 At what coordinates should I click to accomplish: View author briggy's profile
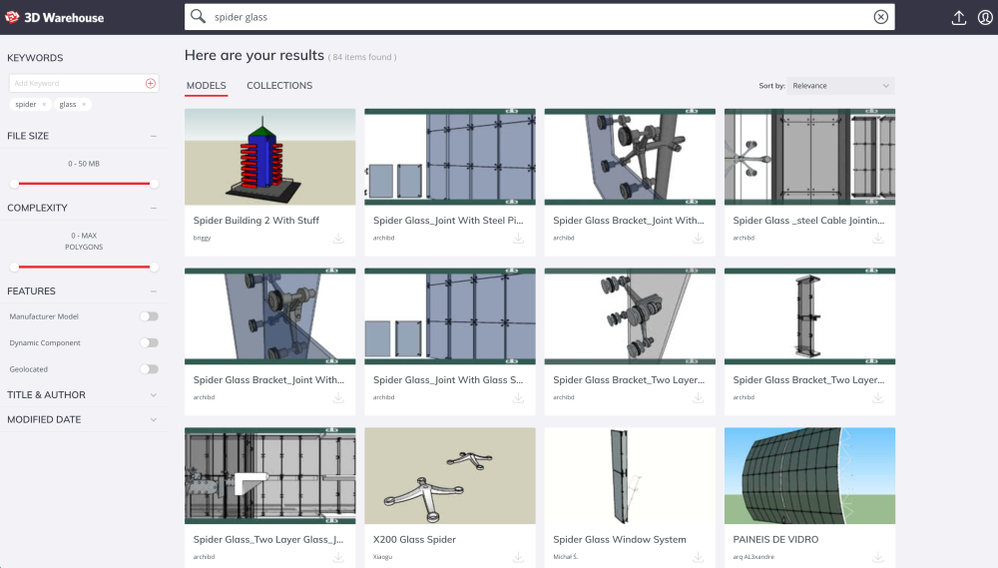click(202, 238)
